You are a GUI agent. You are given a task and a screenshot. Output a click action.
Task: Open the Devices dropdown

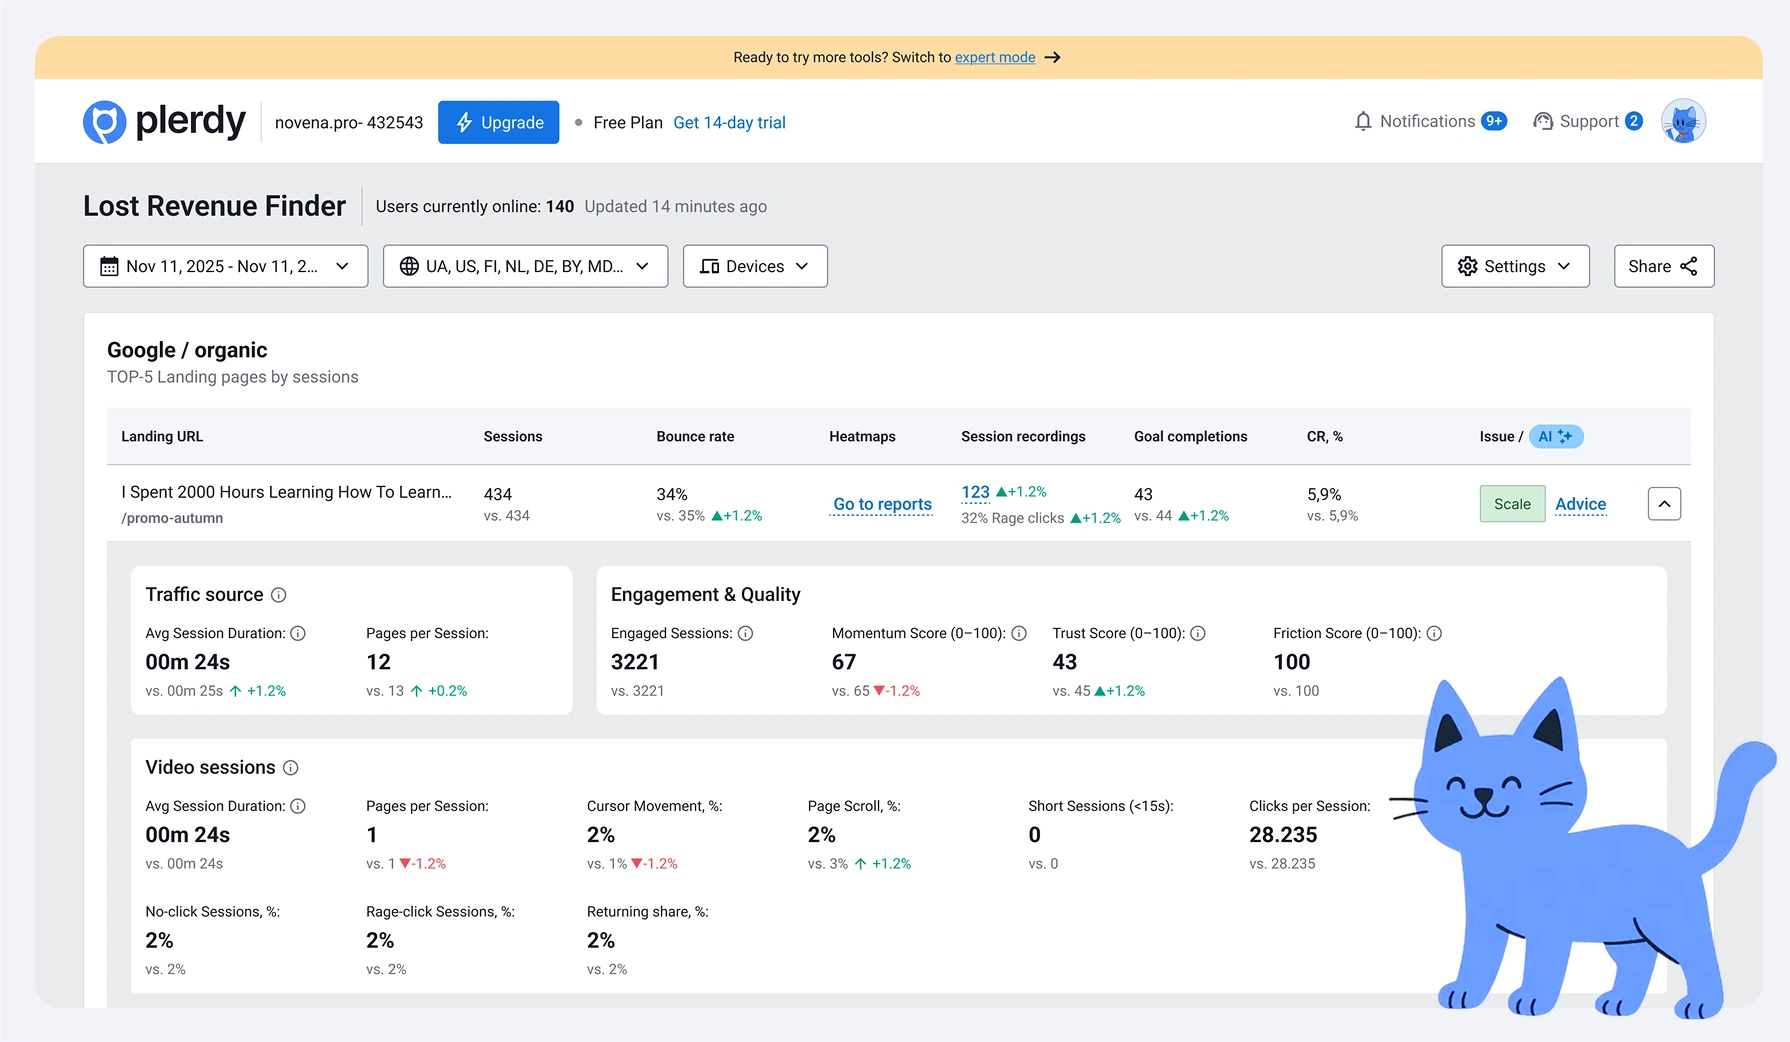(x=754, y=266)
